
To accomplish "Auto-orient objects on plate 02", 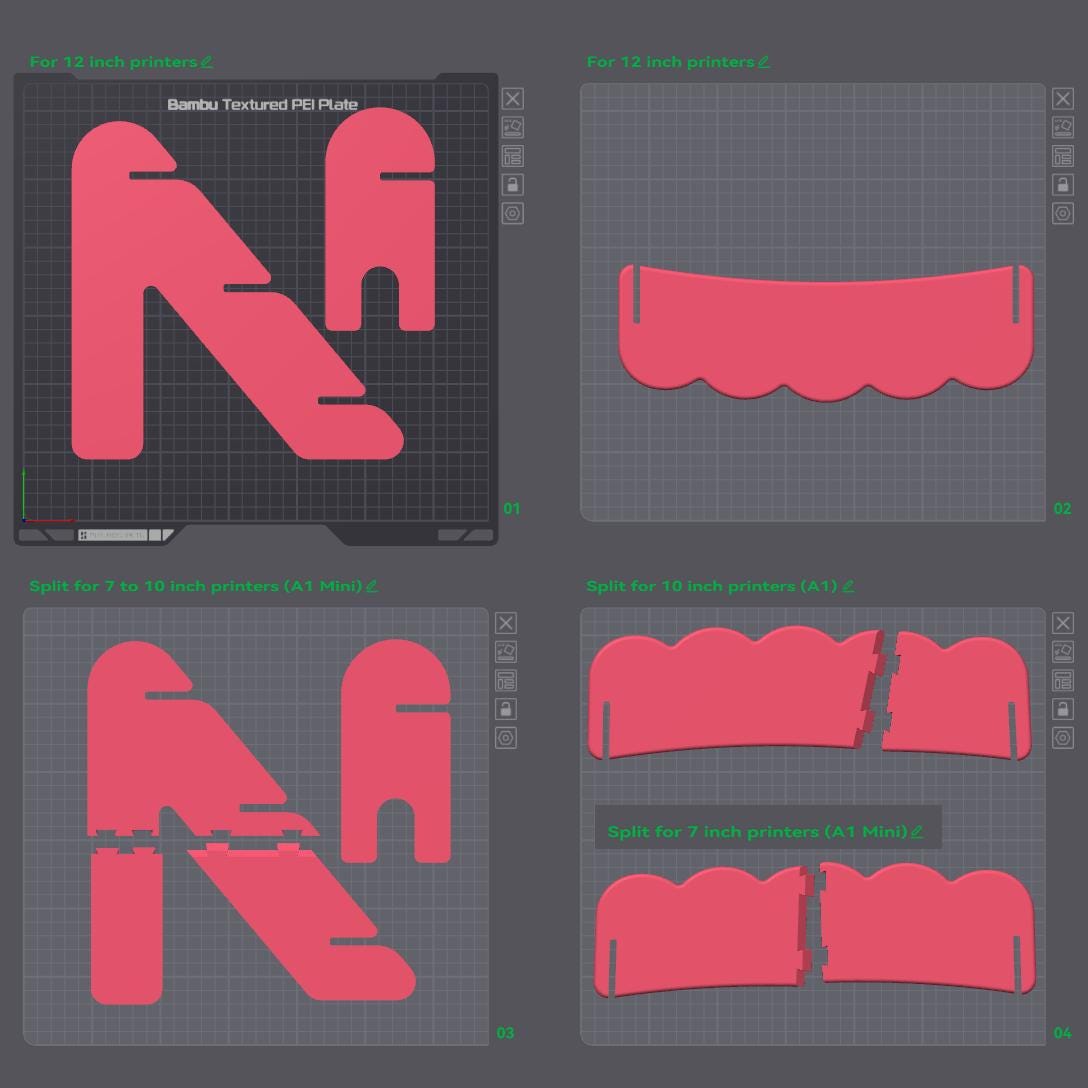I will [1062, 127].
